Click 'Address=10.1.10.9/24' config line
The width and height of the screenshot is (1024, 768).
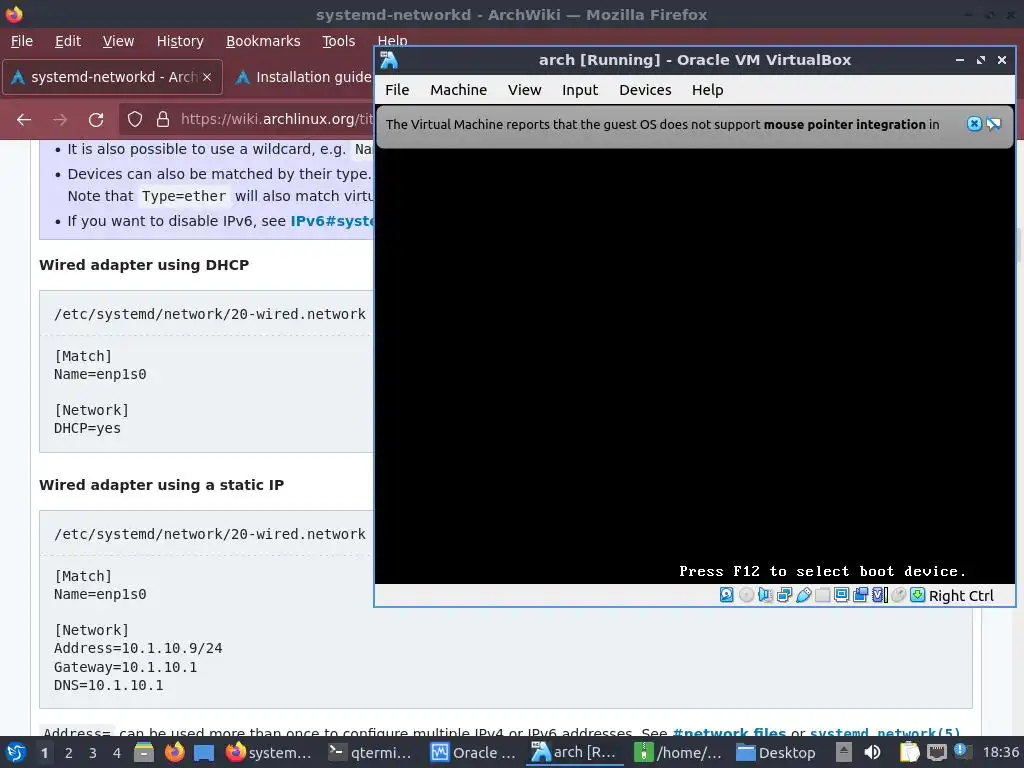138,648
